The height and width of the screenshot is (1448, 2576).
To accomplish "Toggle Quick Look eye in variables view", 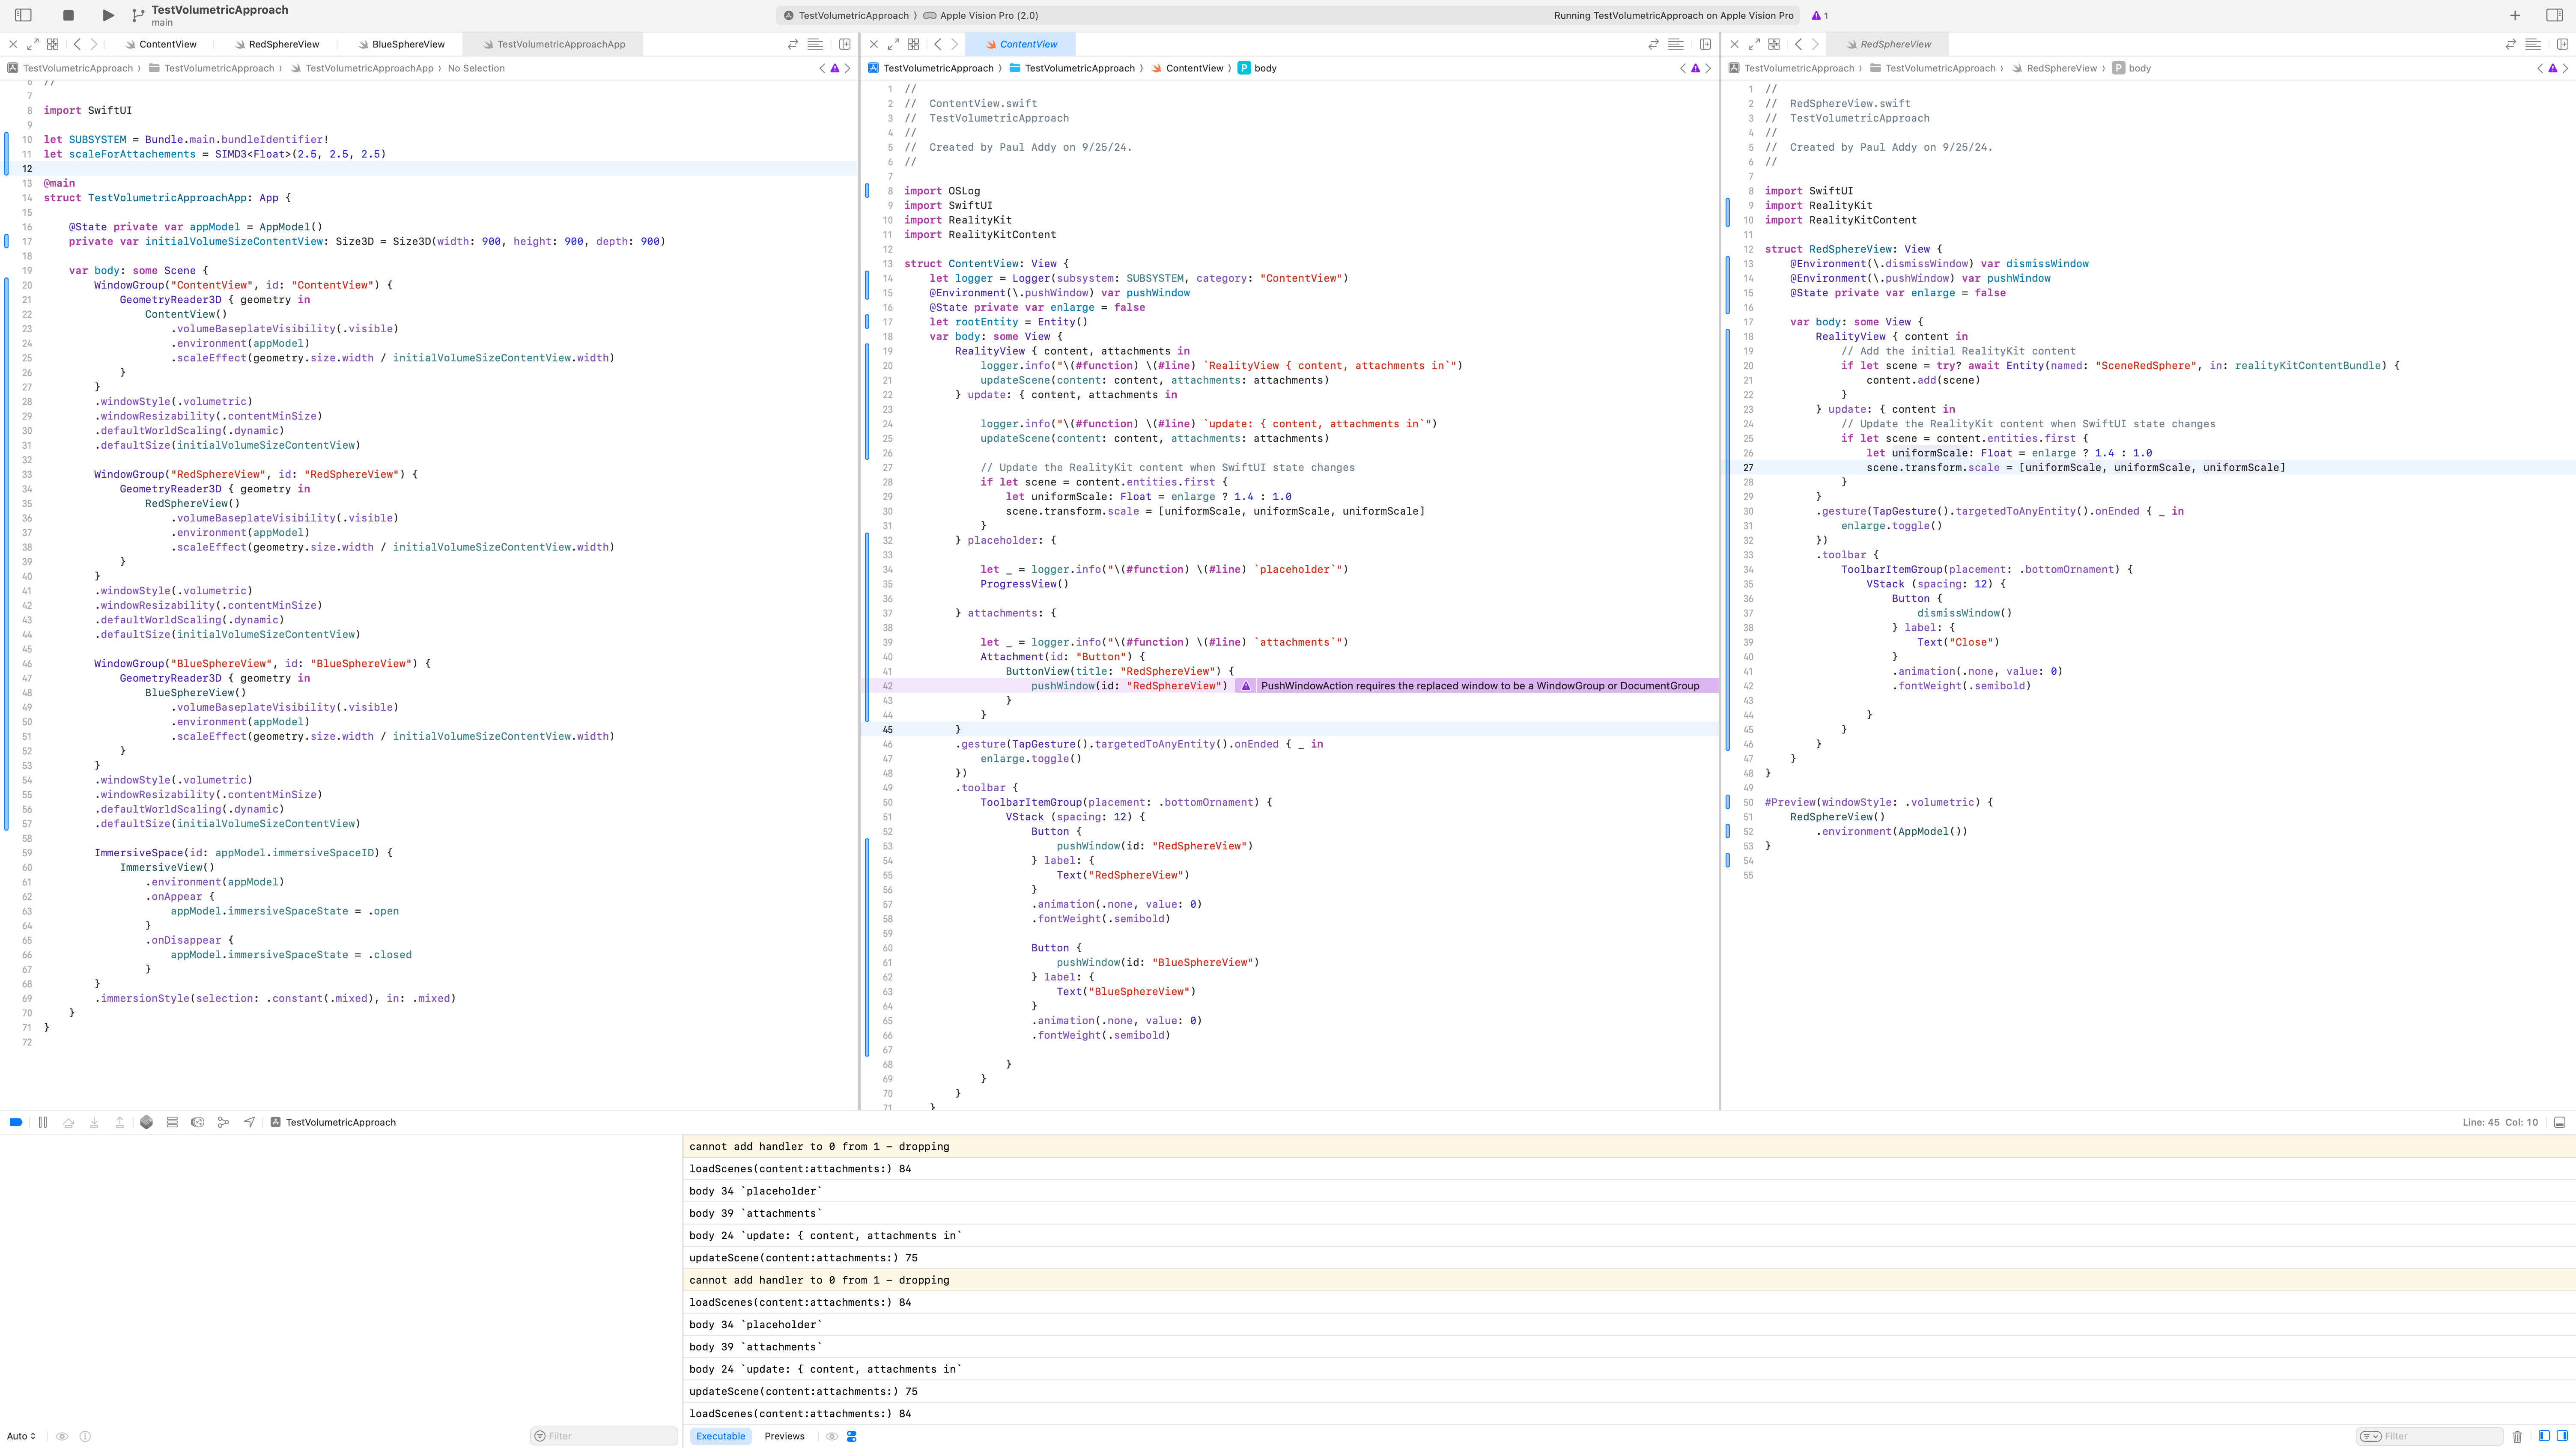I will (62, 1436).
